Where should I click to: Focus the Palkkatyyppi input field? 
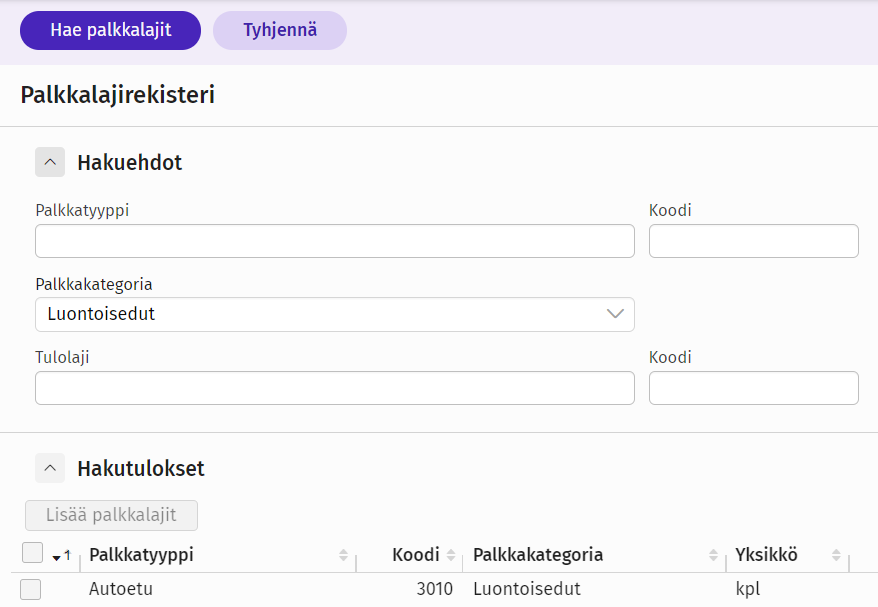click(x=334, y=241)
